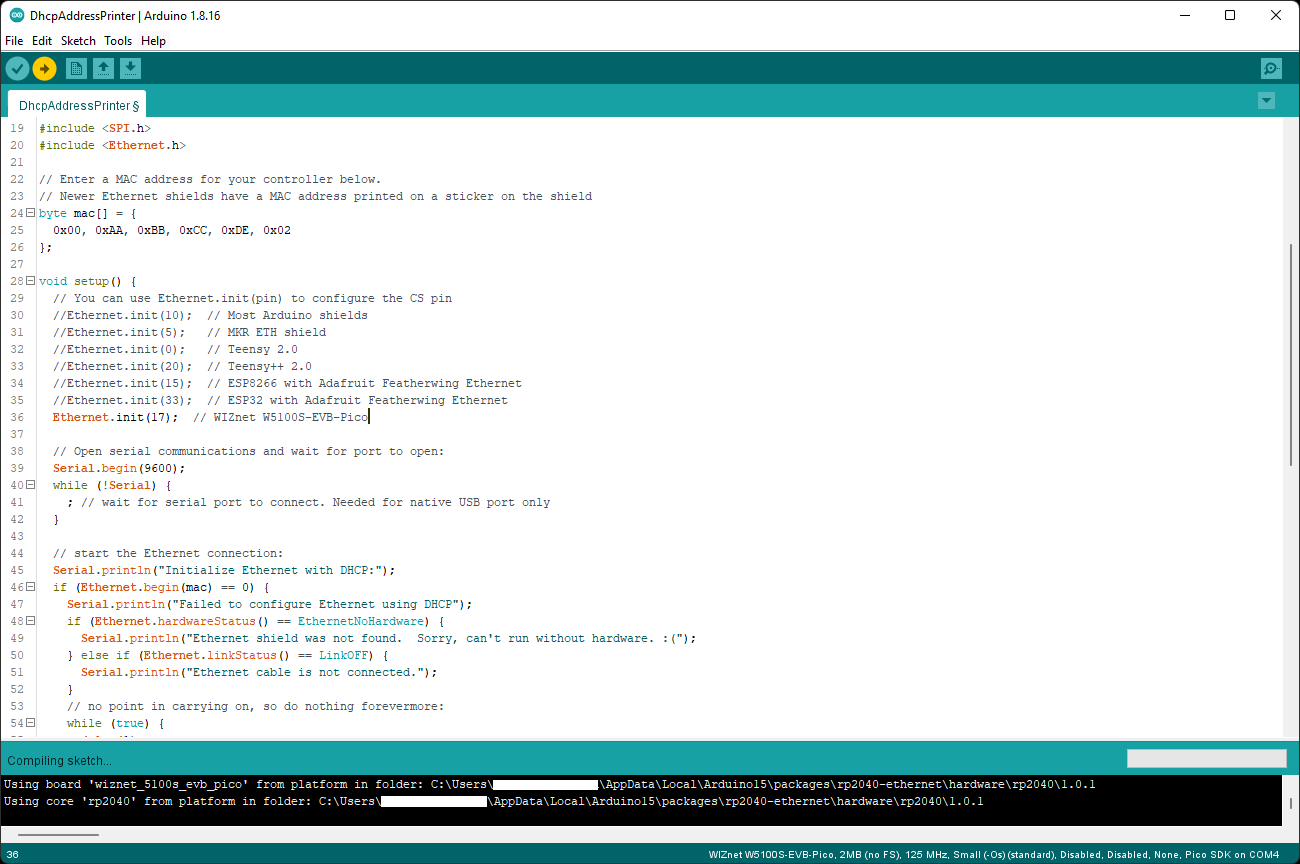Click the //Ethernet.init(0) Teensy 2.0 line

coord(175,349)
